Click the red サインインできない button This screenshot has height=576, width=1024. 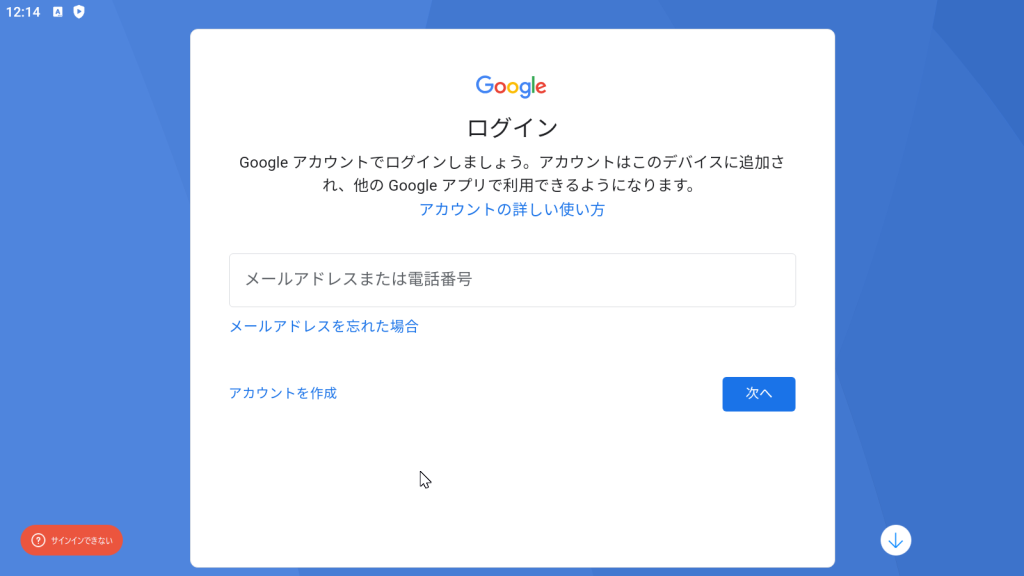coord(72,540)
